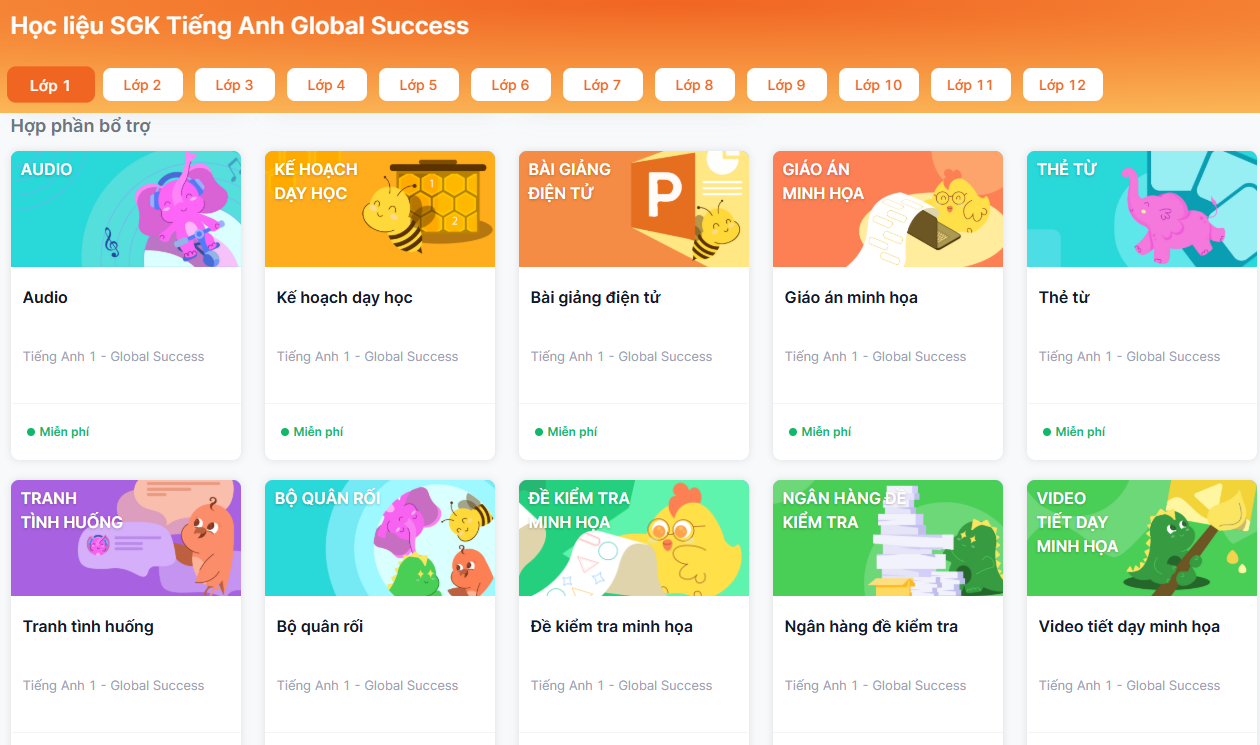Click the Thẻ từ card title
Viewport: 1260px width, 745px height.
pyautogui.click(x=1064, y=297)
